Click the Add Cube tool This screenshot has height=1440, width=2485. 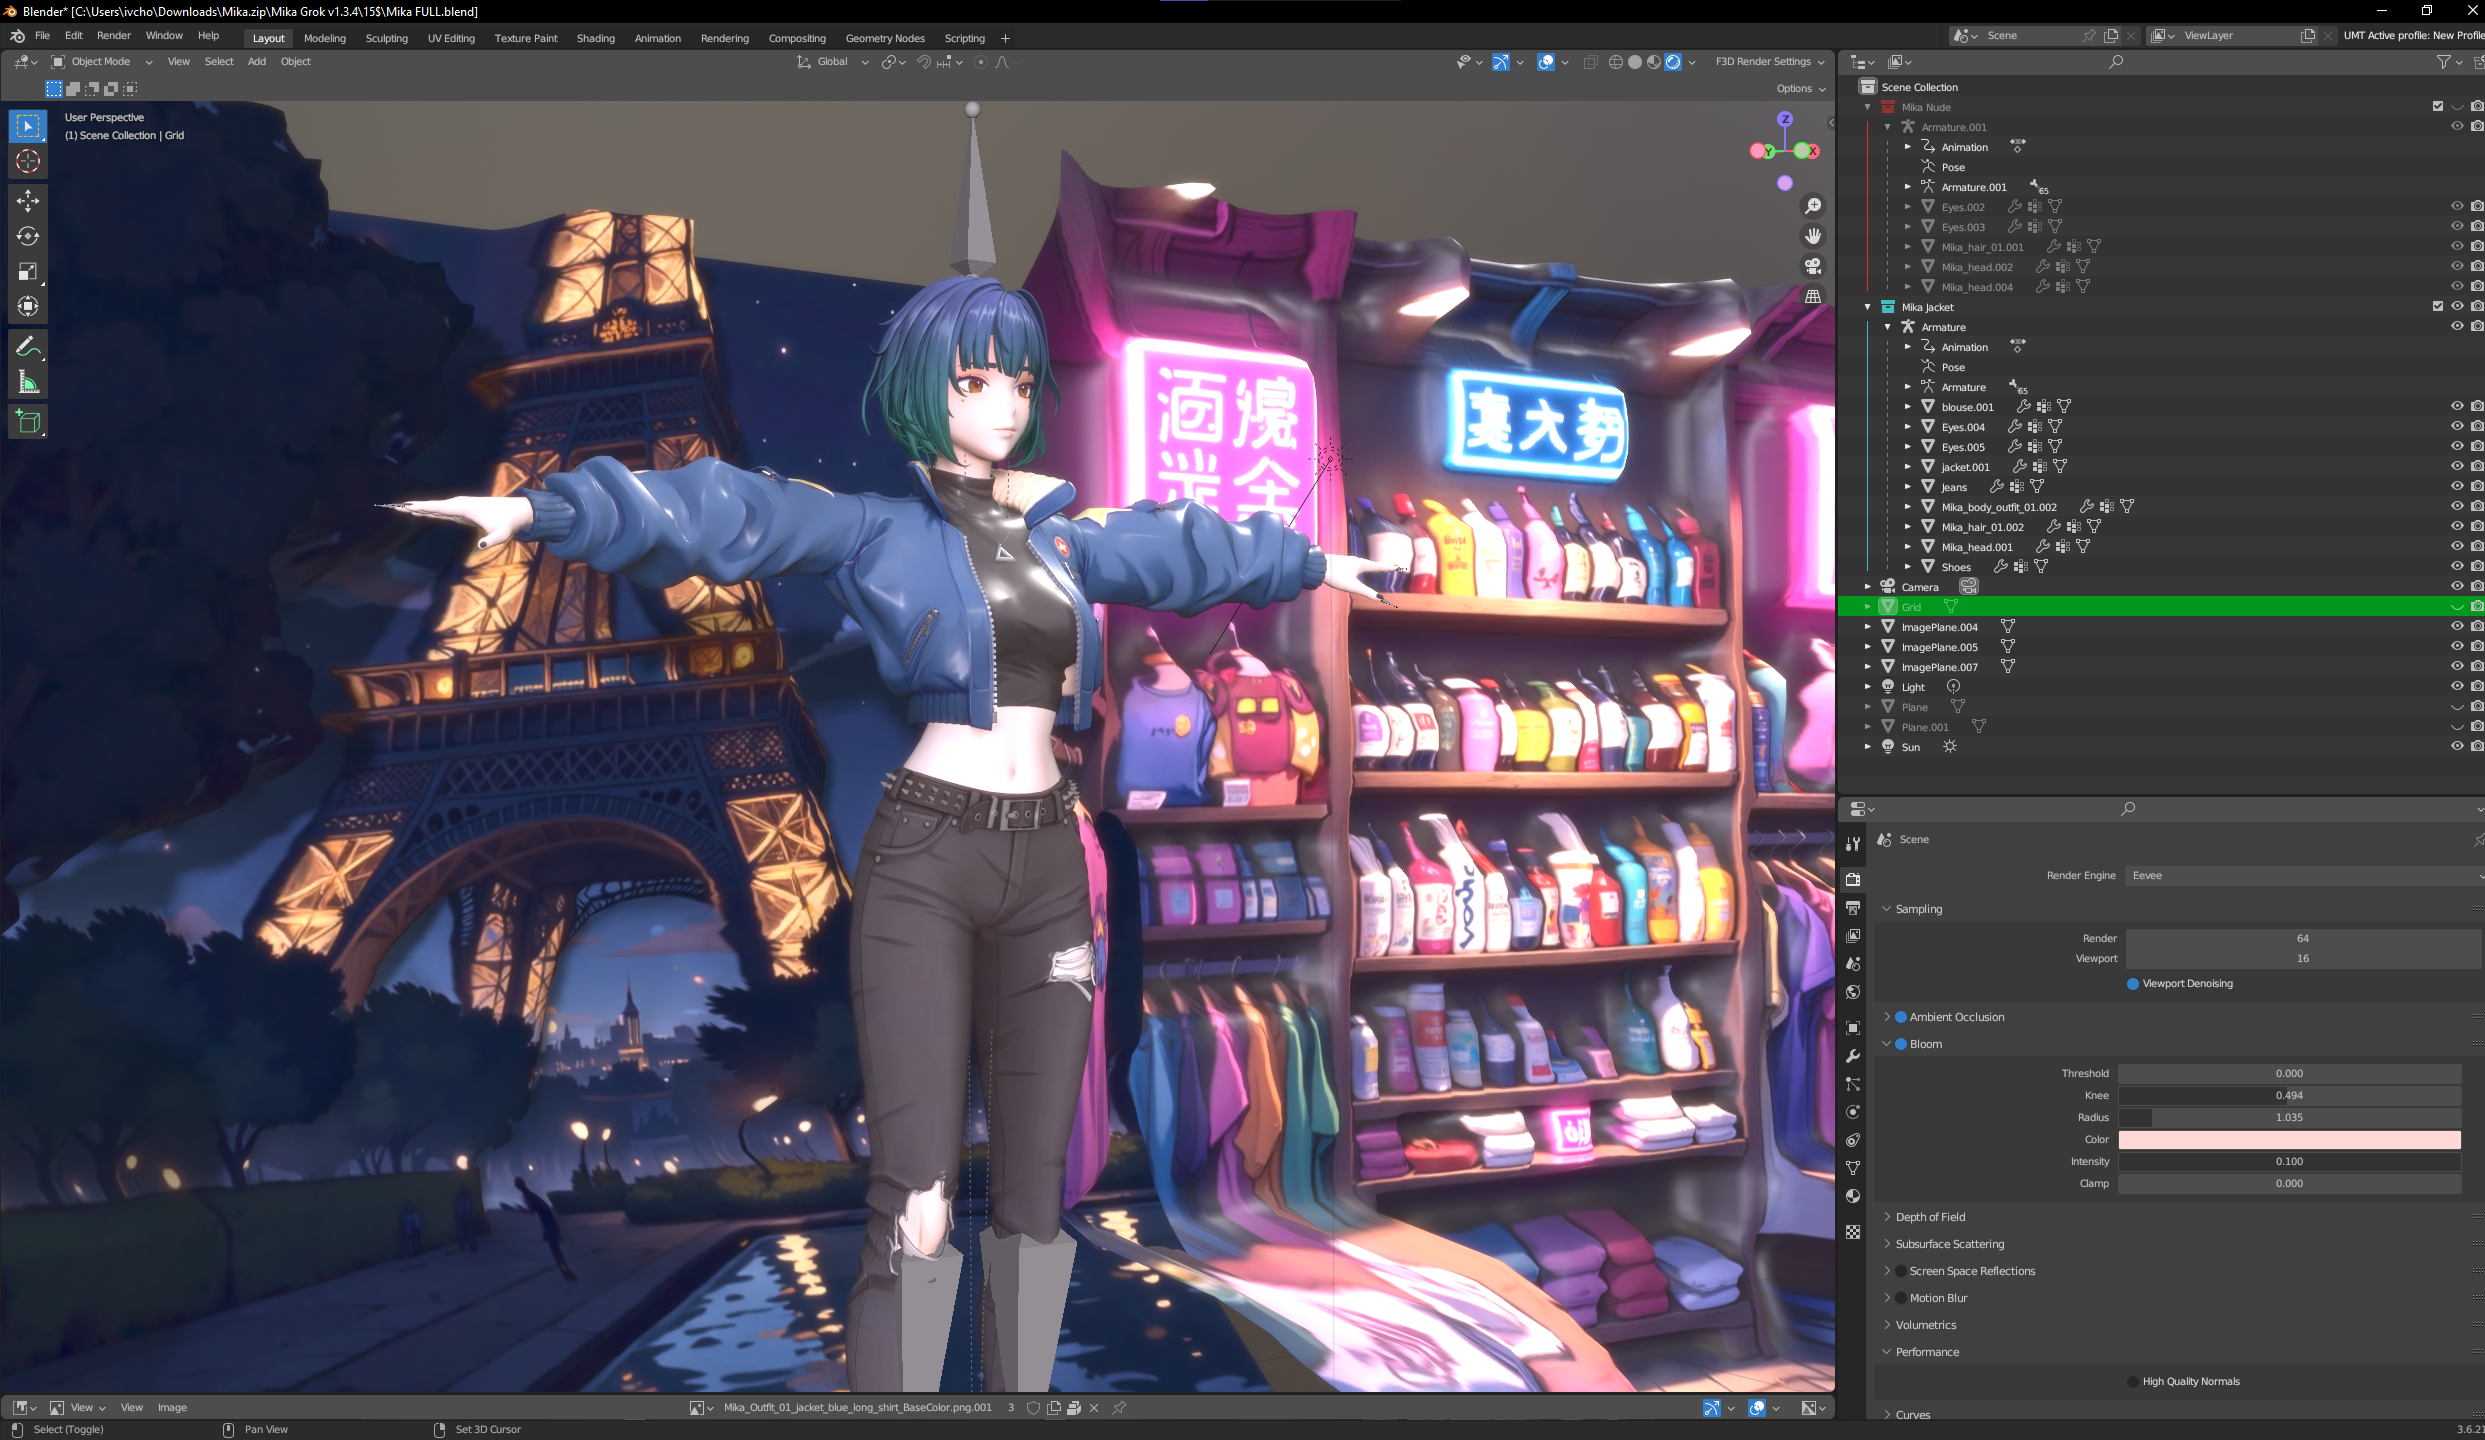click(x=28, y=422)
